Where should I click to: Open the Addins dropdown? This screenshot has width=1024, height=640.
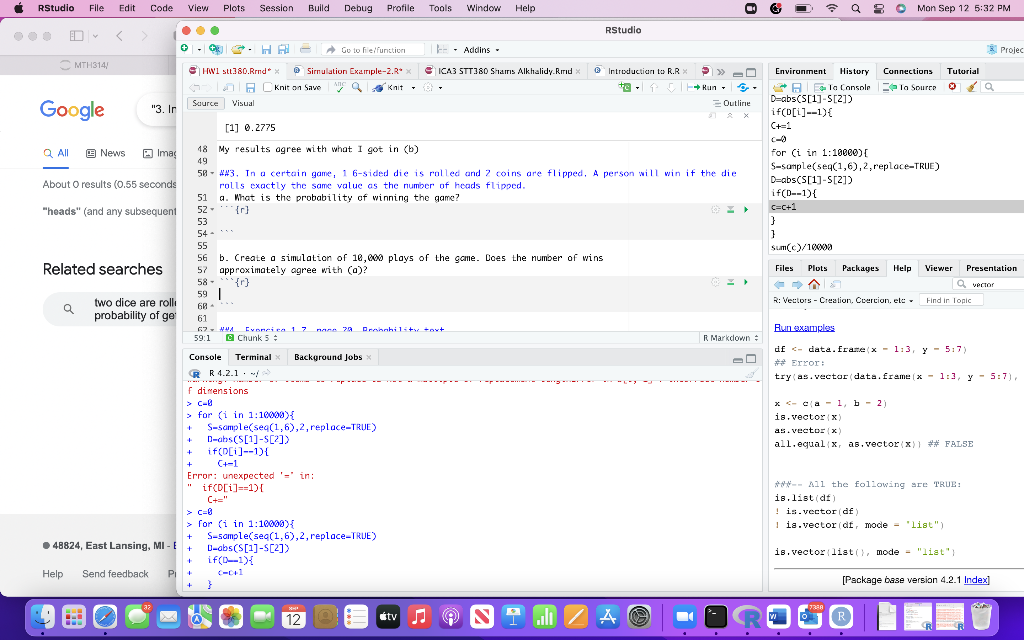(481, 50)
